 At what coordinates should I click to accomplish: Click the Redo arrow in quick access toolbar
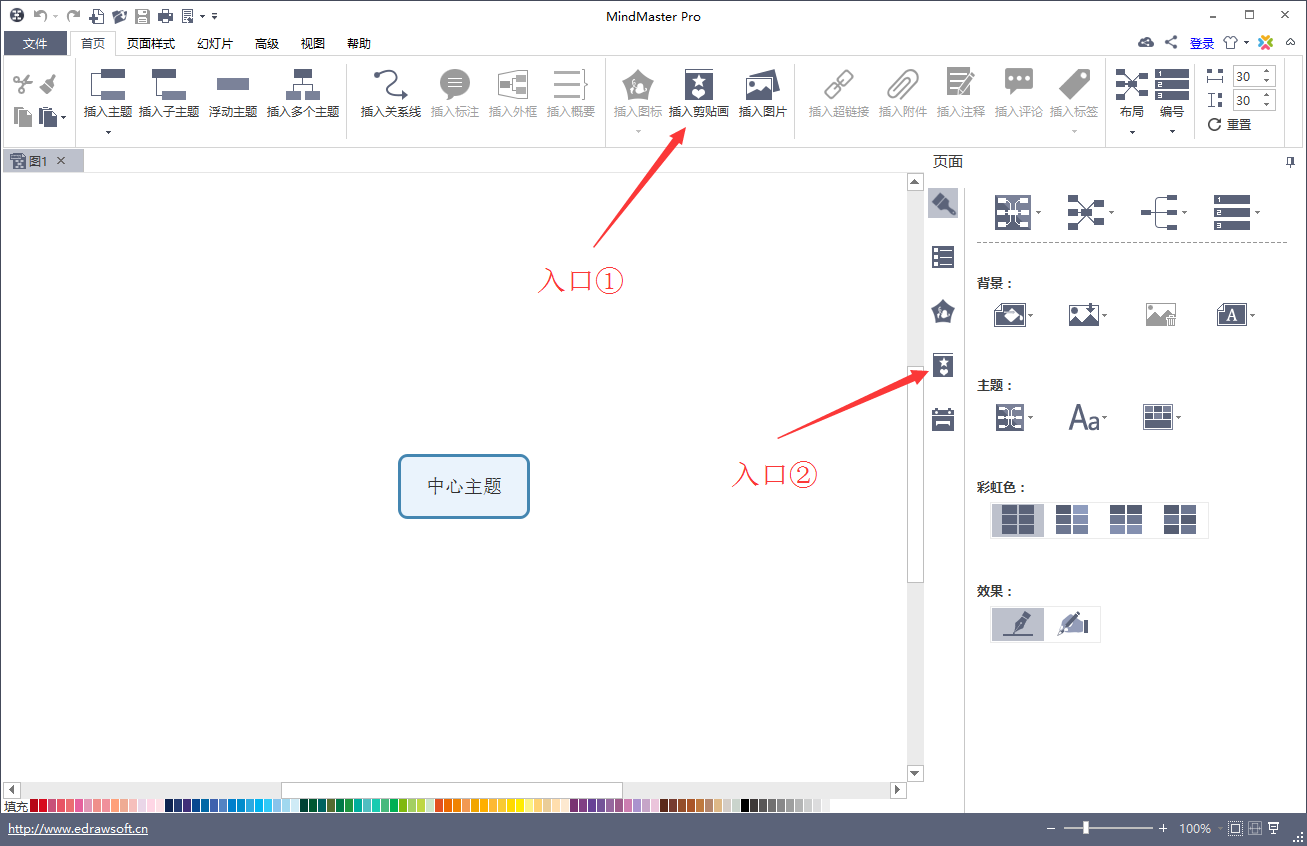pyautogui.click(x=73, y=16)
